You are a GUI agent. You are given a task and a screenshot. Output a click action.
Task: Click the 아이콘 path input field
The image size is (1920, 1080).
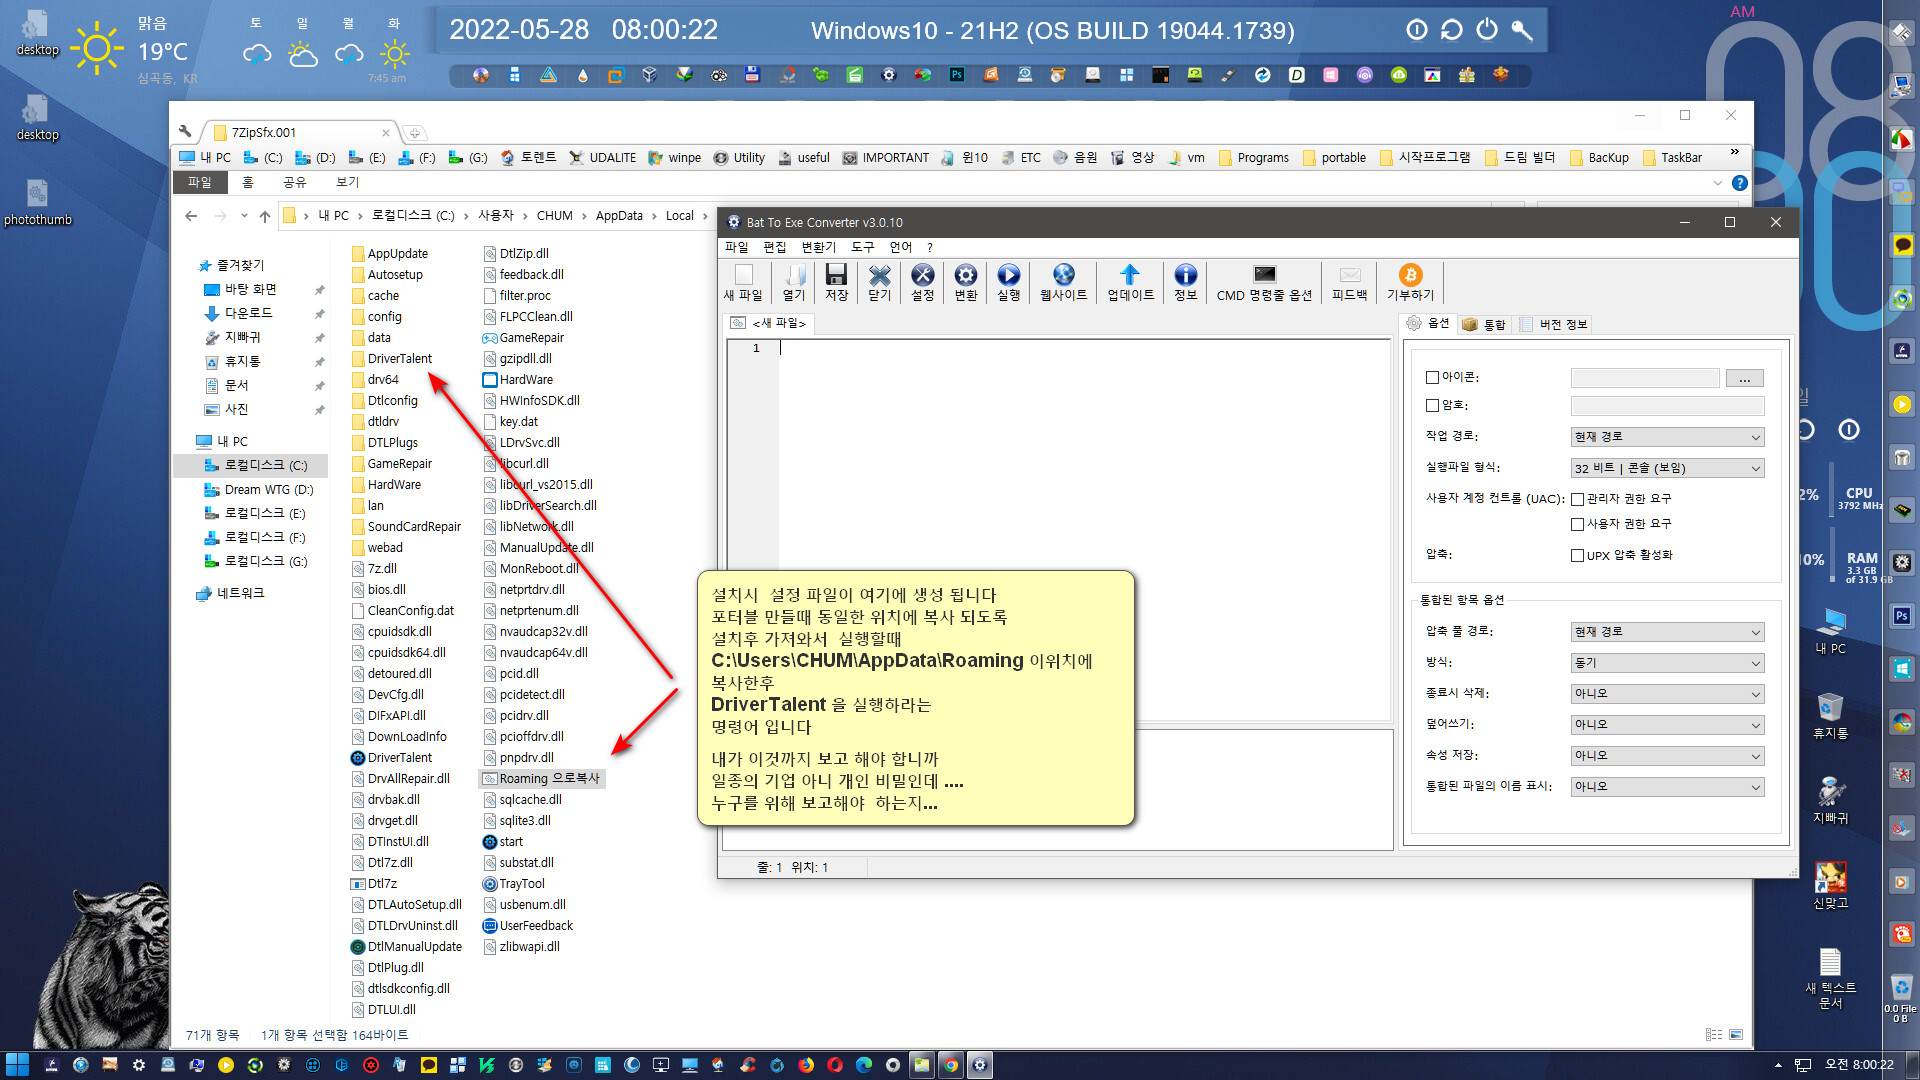pos(1645,378)
